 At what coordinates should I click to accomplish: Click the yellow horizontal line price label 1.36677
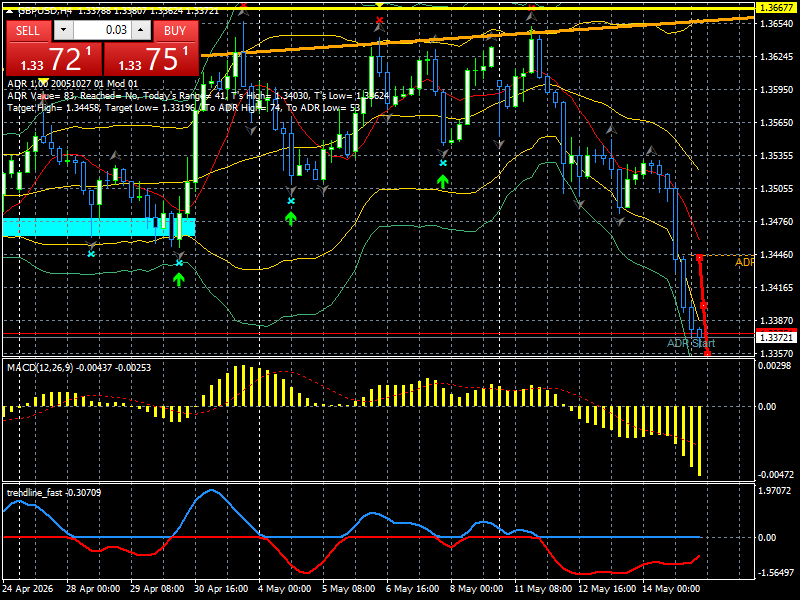pyautogui.click(x=776, y=8)
